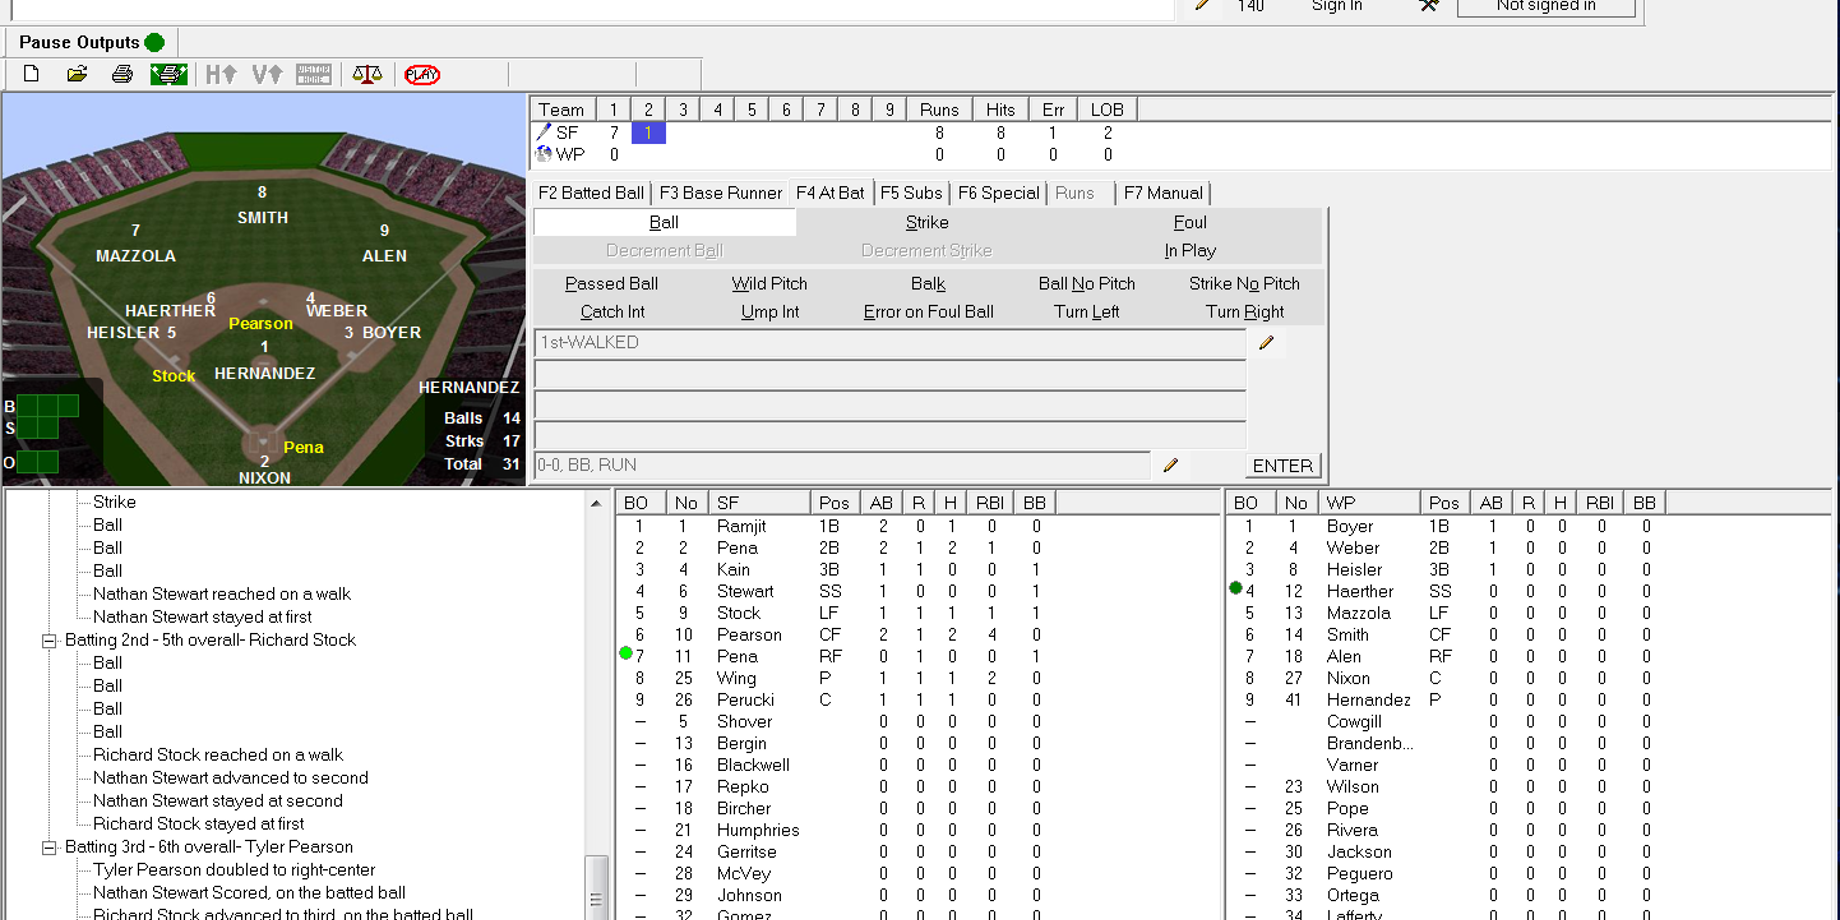Image resolution: width=1840 pixels, height=920 pixels.
Task: Click Passed Ball
Action: click(611, 284)
